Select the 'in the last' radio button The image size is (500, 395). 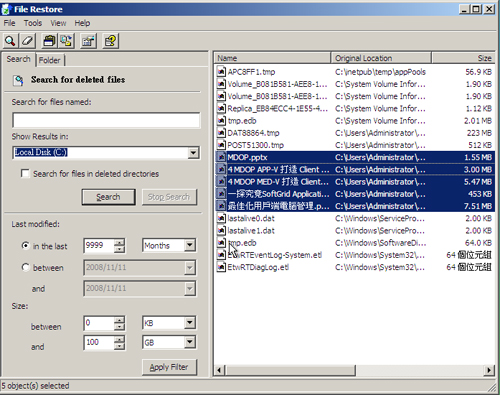point(25,246)
